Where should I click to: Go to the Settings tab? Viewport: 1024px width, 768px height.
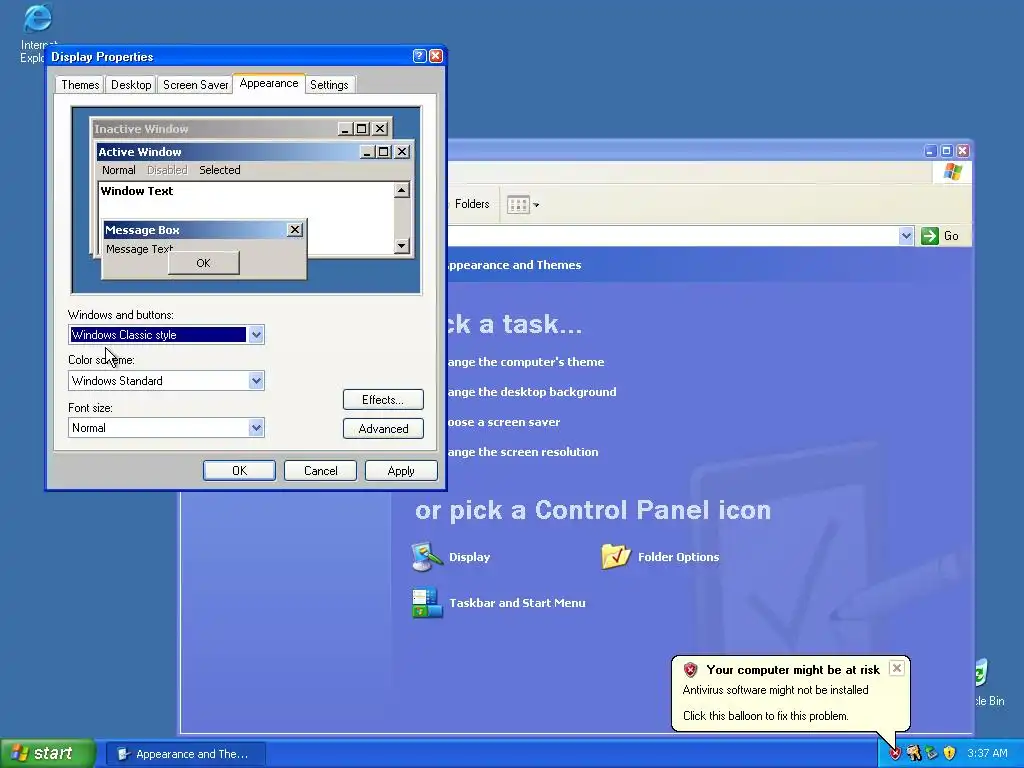(x=329, y=85)
